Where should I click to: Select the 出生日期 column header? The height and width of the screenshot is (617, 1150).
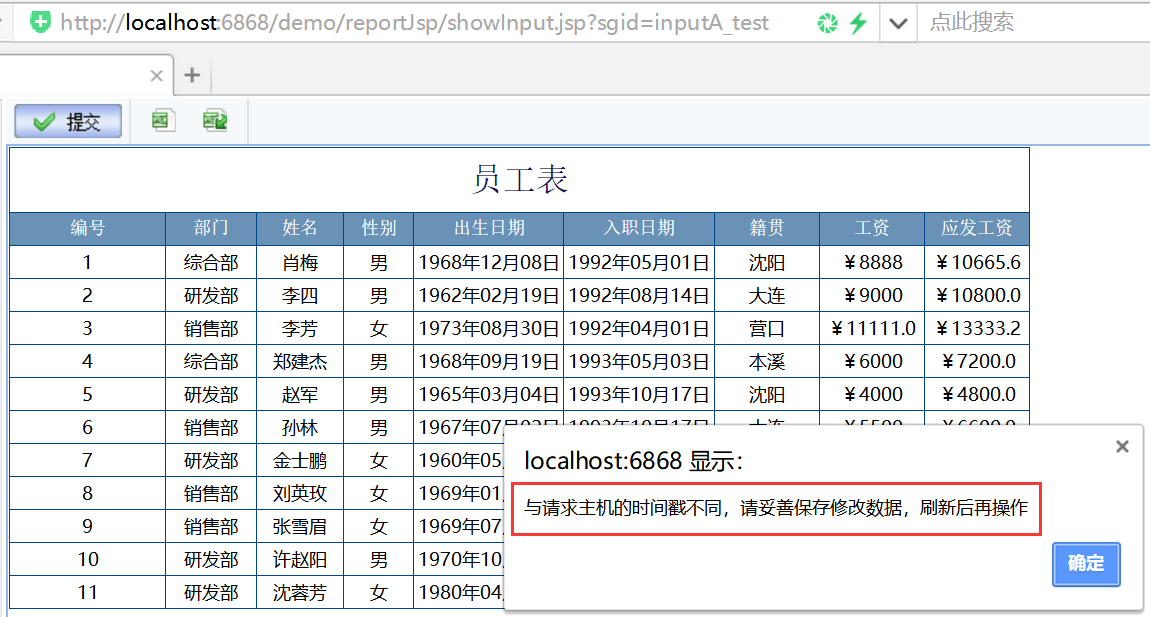tap(488, 228)
